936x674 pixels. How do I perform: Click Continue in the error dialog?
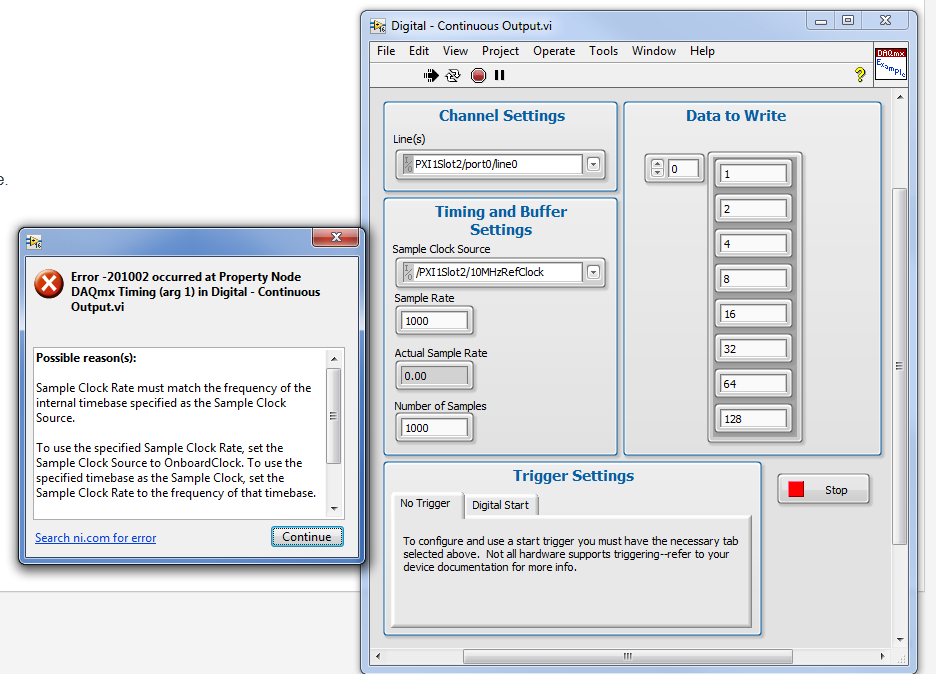[307, 537]
